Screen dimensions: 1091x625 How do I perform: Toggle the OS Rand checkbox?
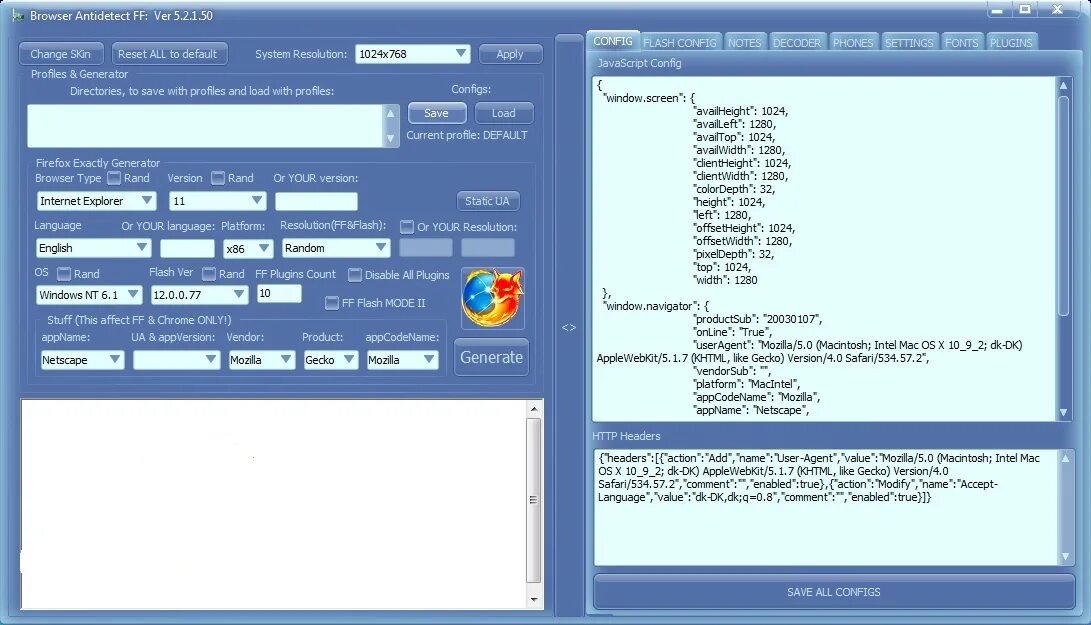(x=64, y=274)
